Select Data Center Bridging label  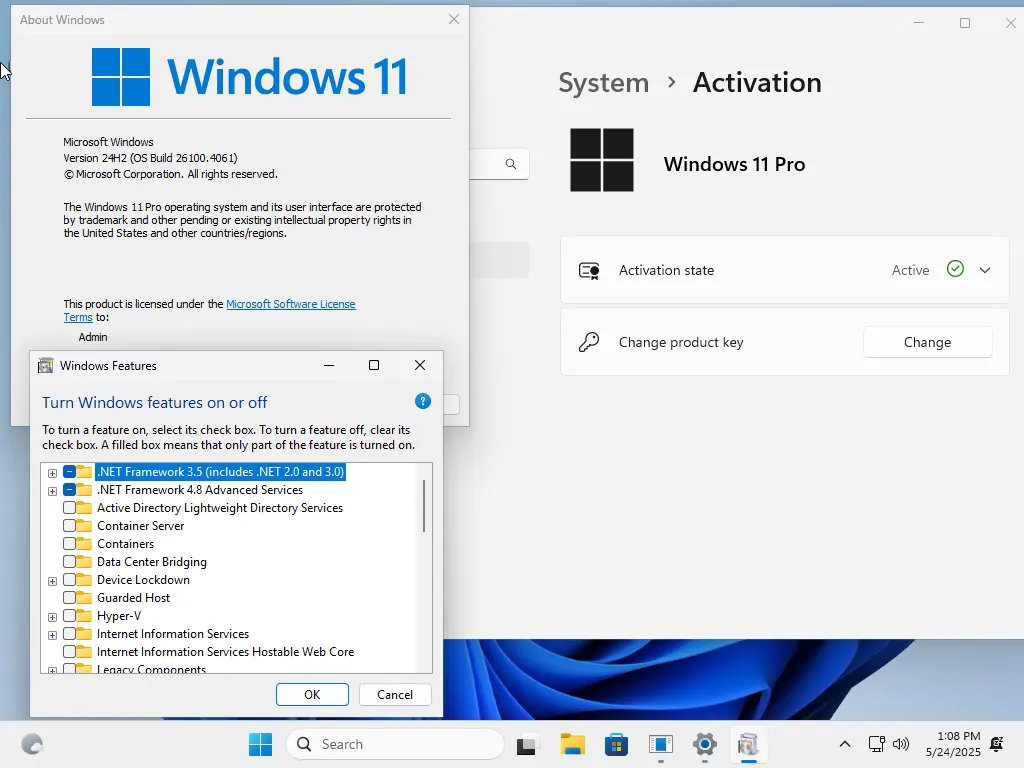point(152,562)
